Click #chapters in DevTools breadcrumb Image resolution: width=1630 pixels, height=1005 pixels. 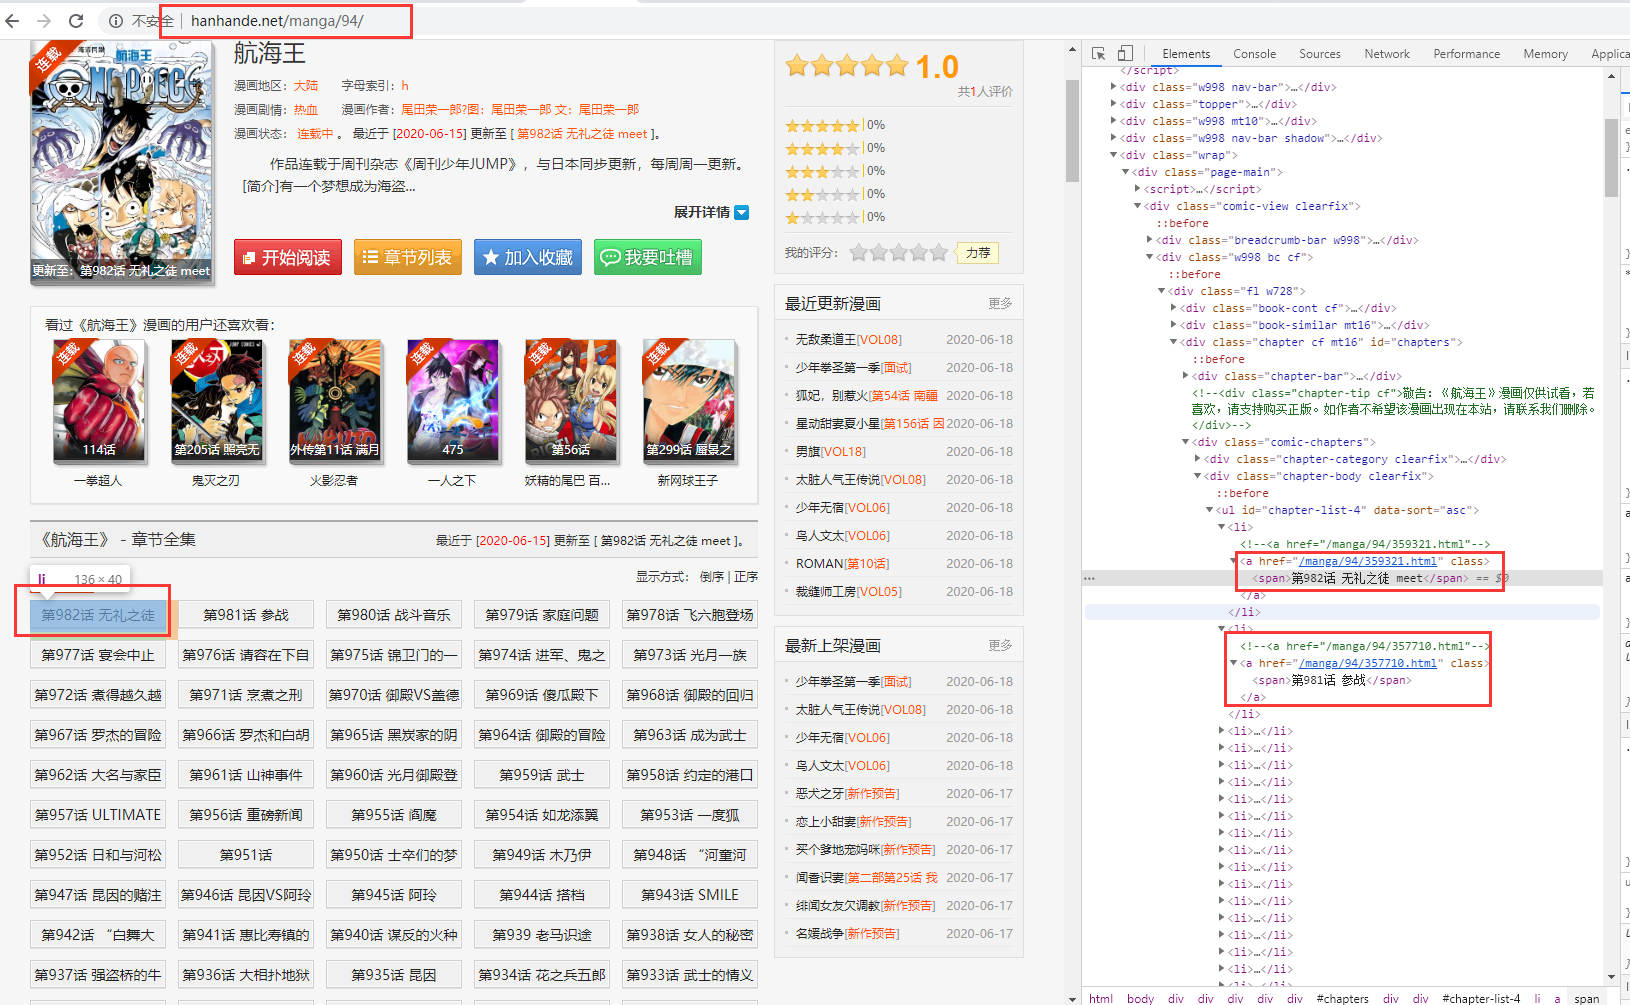point(1342,998)
